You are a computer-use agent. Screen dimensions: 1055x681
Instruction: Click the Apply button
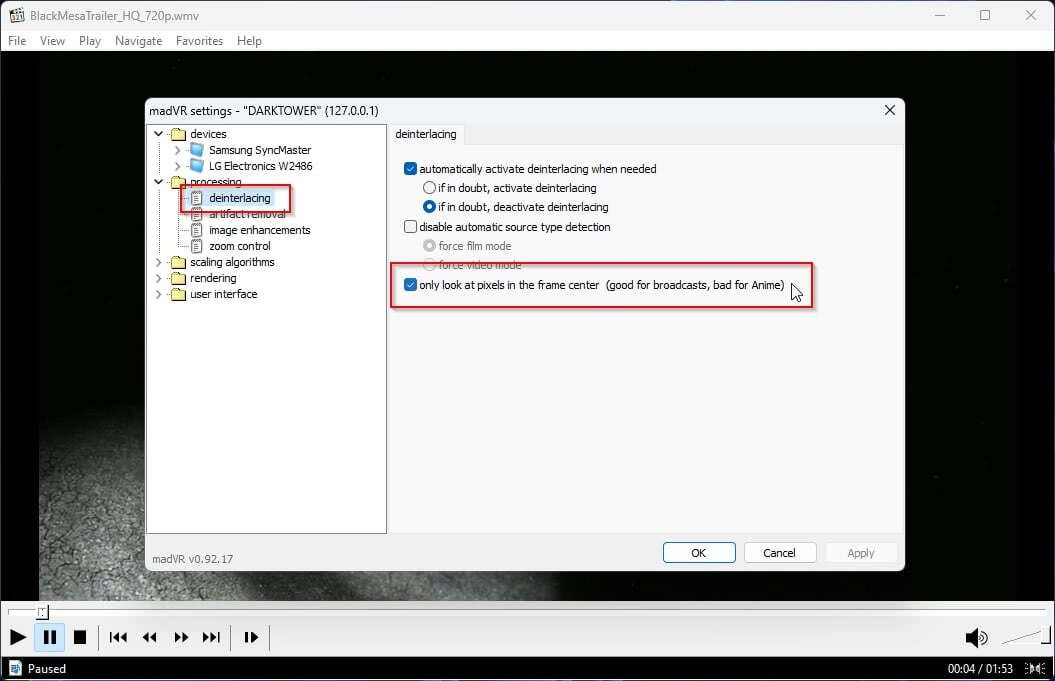(x=861, y=552)
